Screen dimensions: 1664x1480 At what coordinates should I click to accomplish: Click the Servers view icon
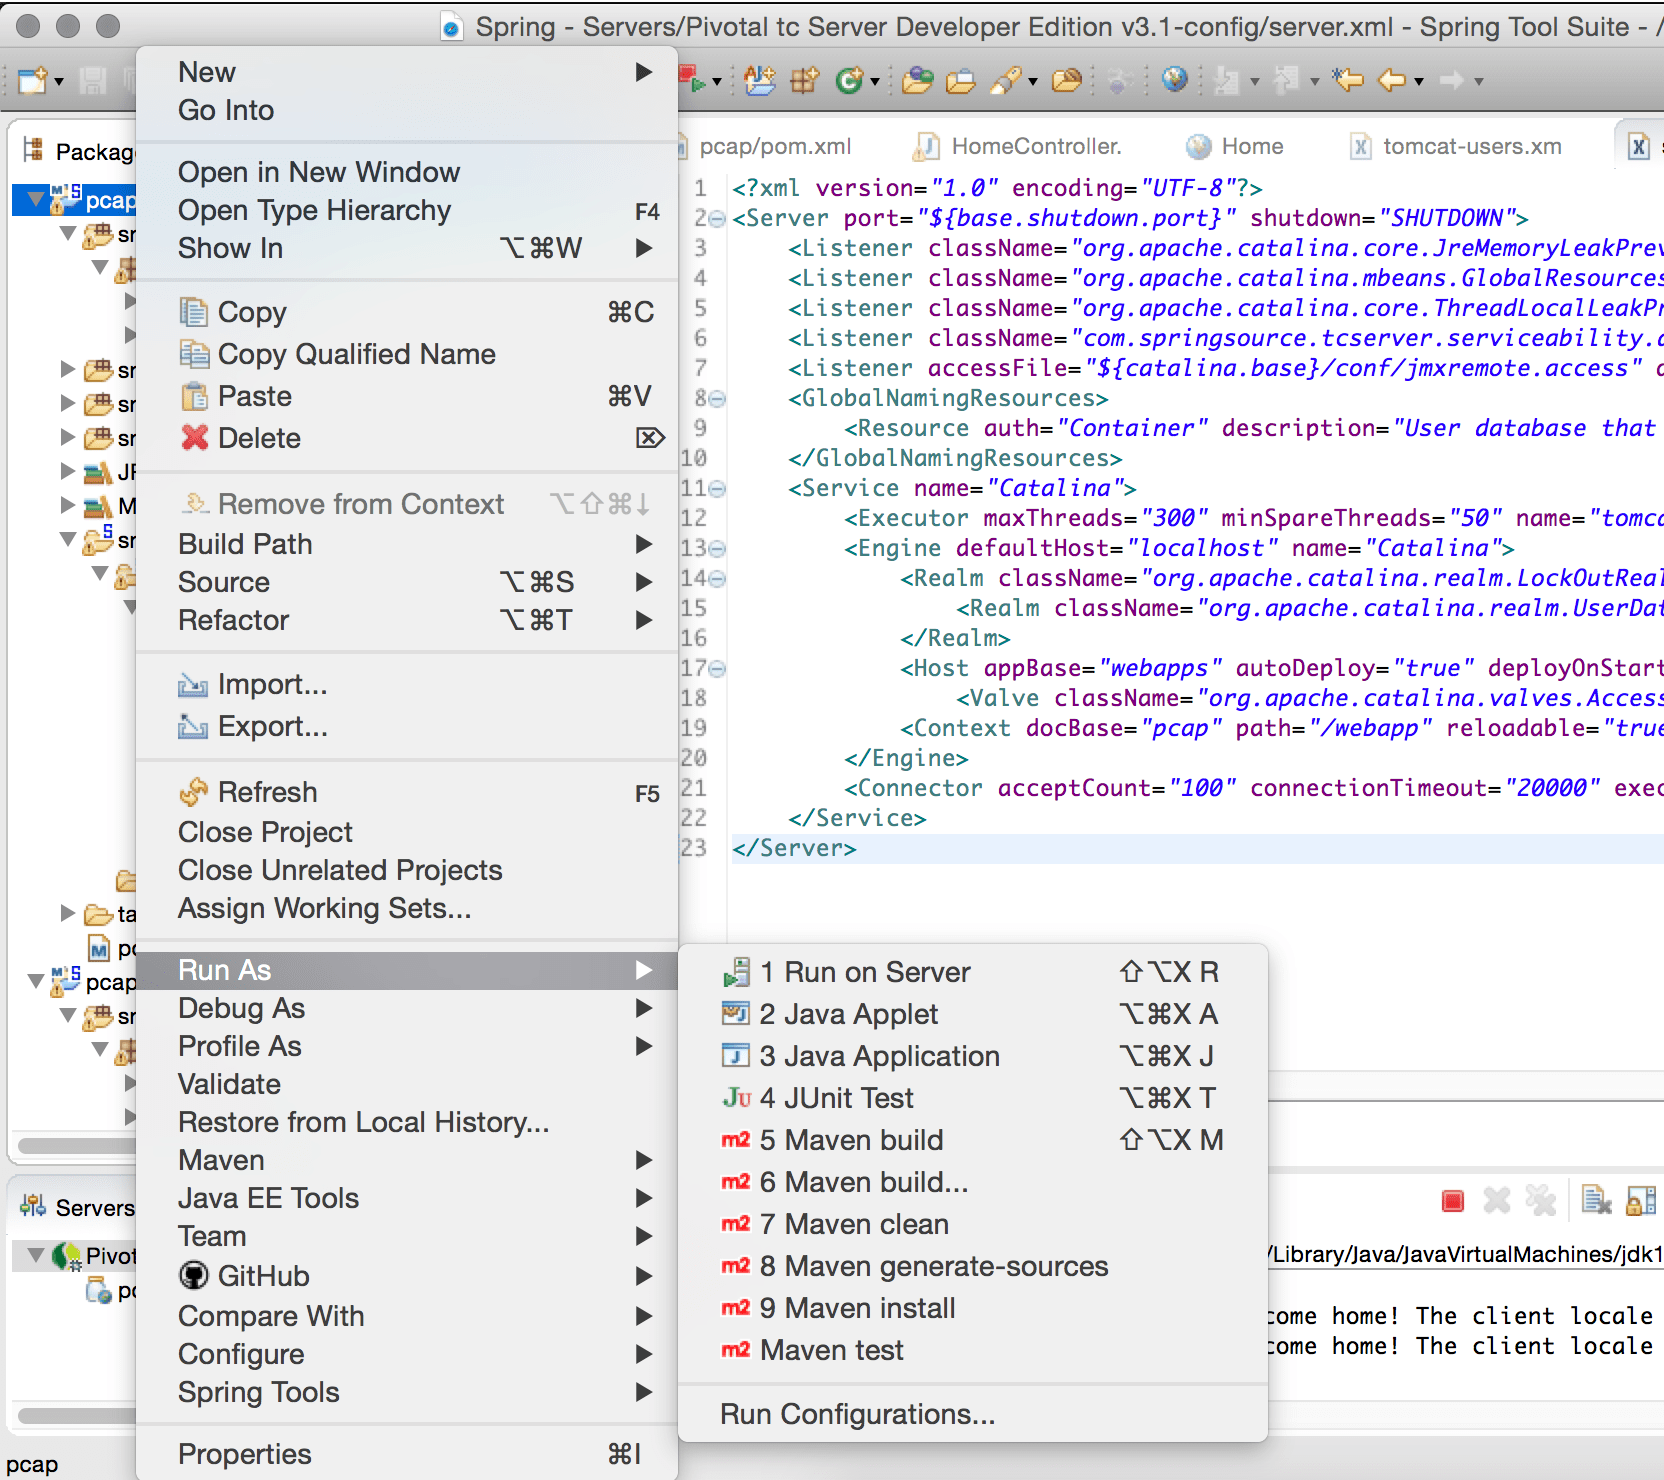point(33,1206)
